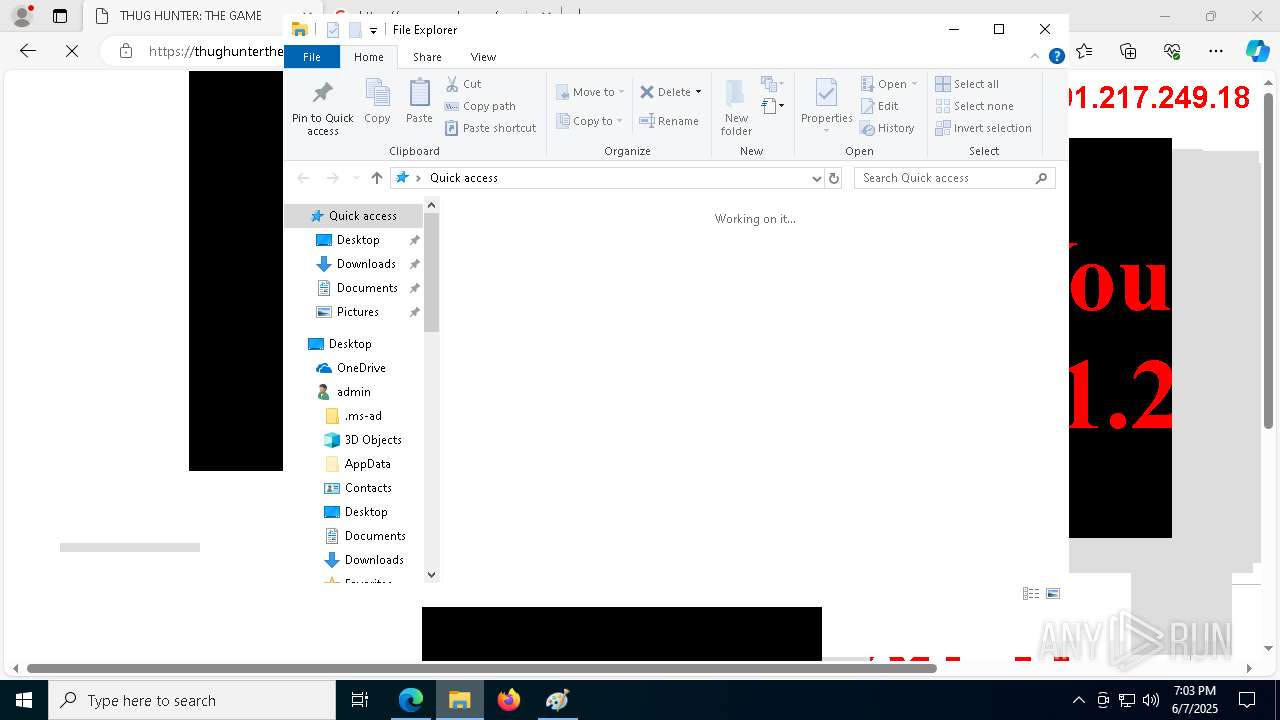Click the Delete ribbon button

pyautogui.click(x=665, y=92)
